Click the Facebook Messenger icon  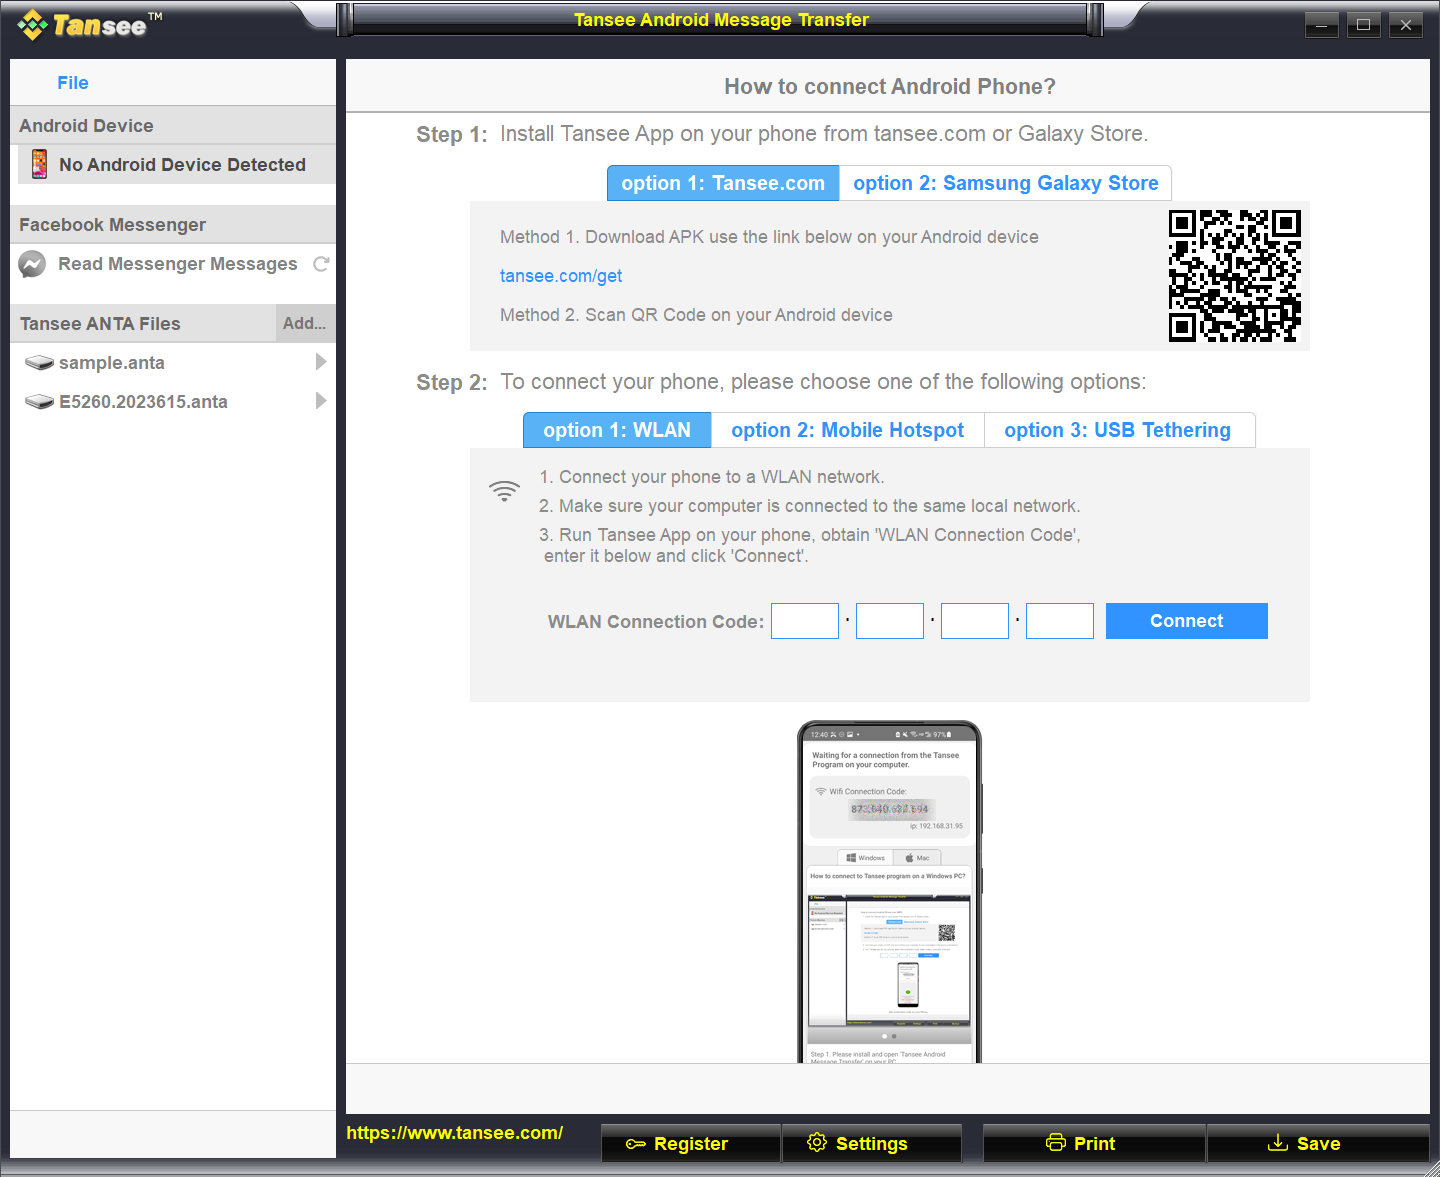[x=32, y=264]
